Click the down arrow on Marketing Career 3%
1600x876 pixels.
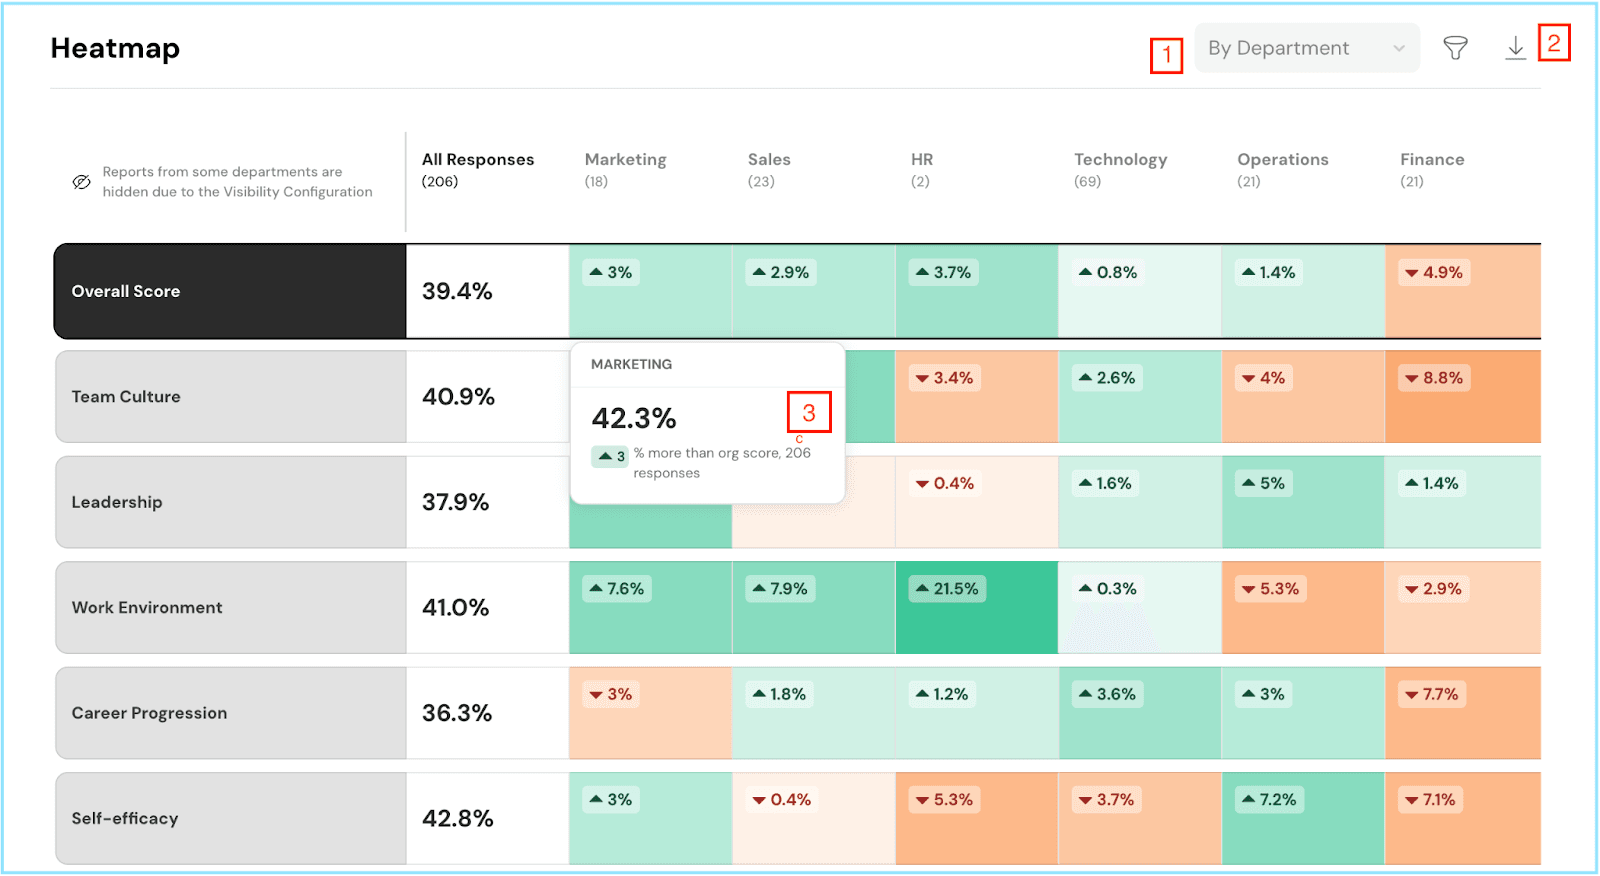[596, 695]
